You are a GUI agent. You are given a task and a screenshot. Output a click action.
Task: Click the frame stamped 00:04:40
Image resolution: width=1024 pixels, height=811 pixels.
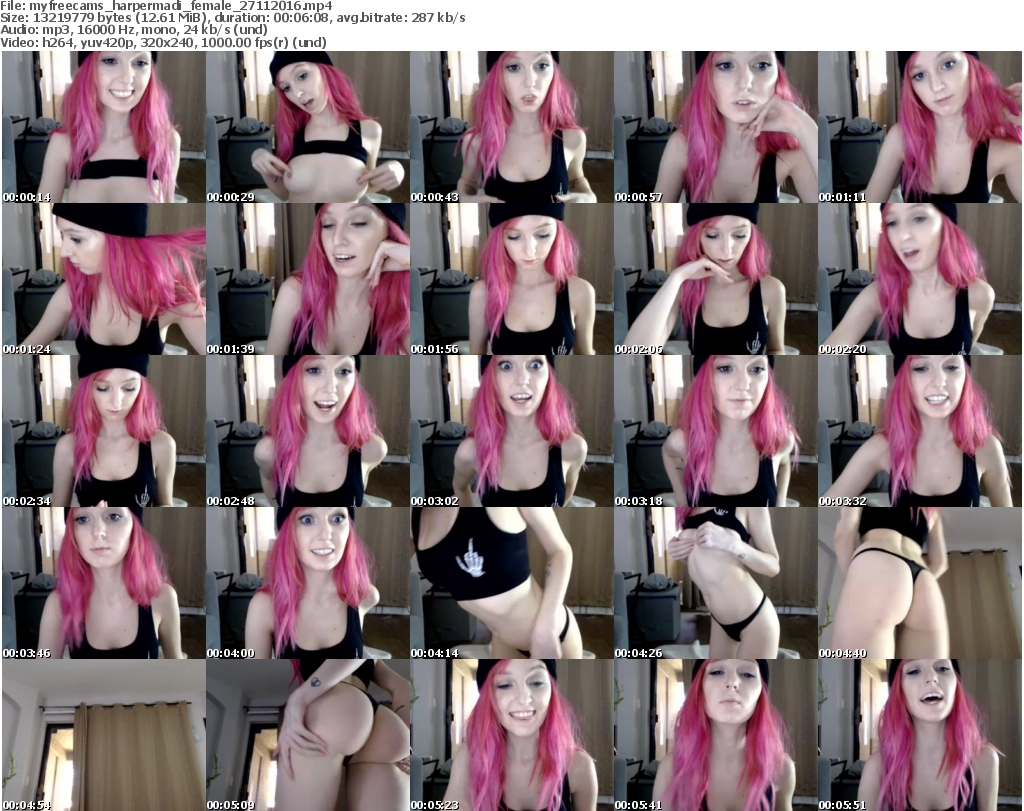[920, 583]
